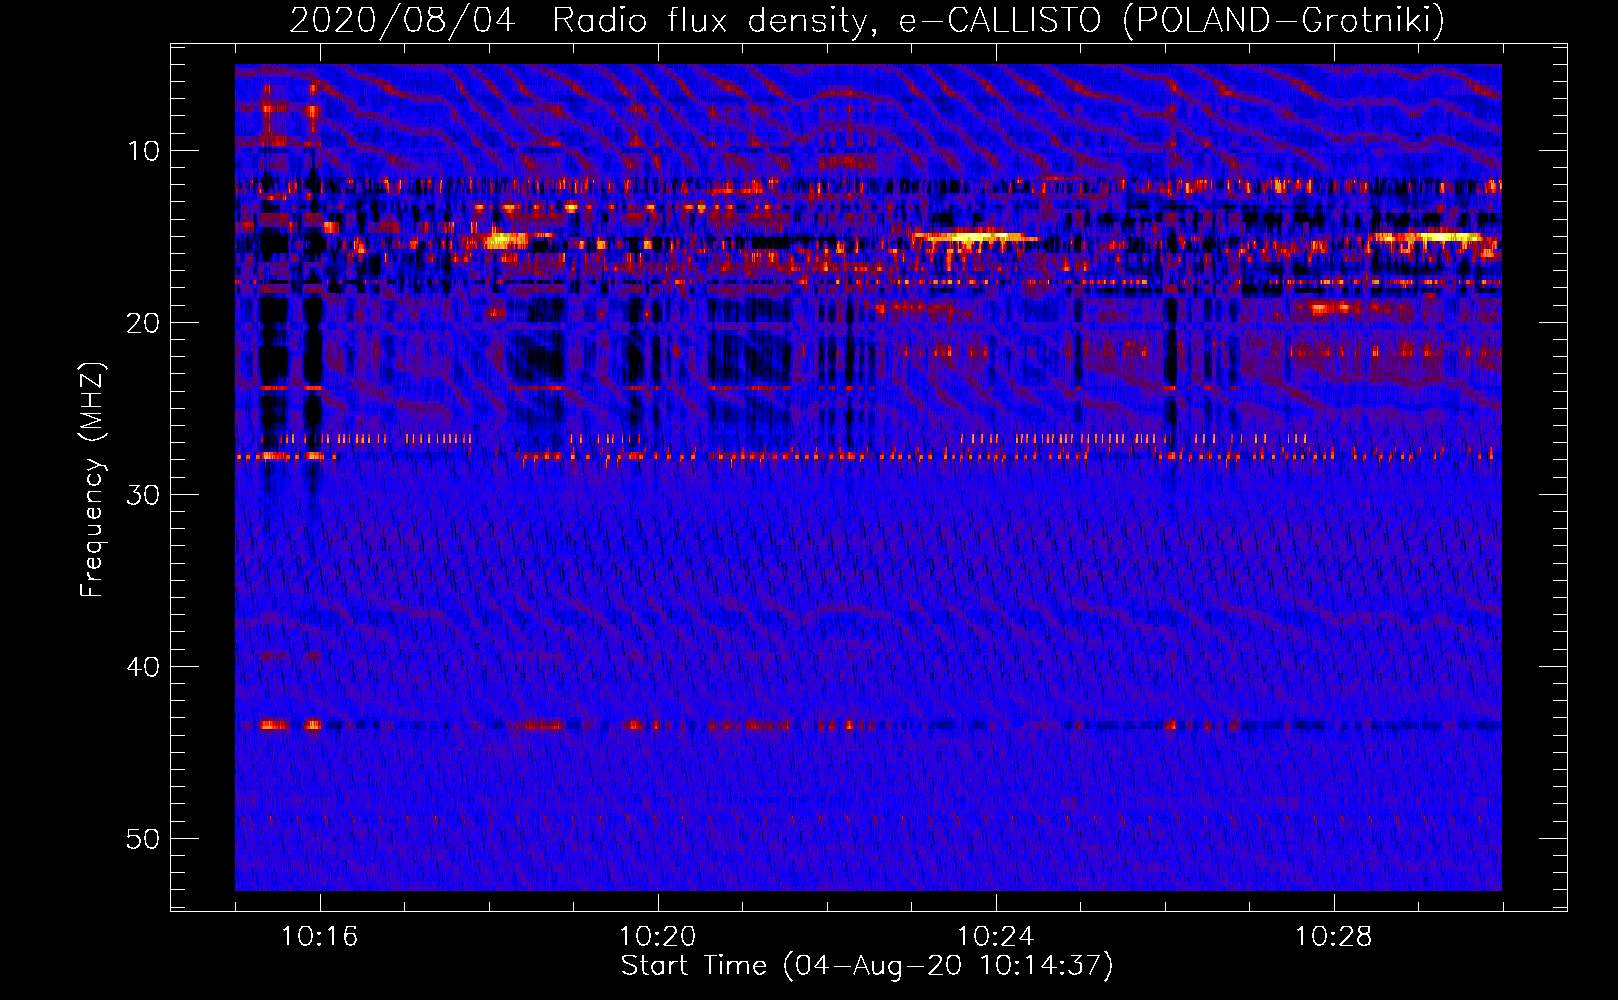Click the '50' frequency tick label
The width and height of the screenshot is (1618, 1000).
[144, 839]
